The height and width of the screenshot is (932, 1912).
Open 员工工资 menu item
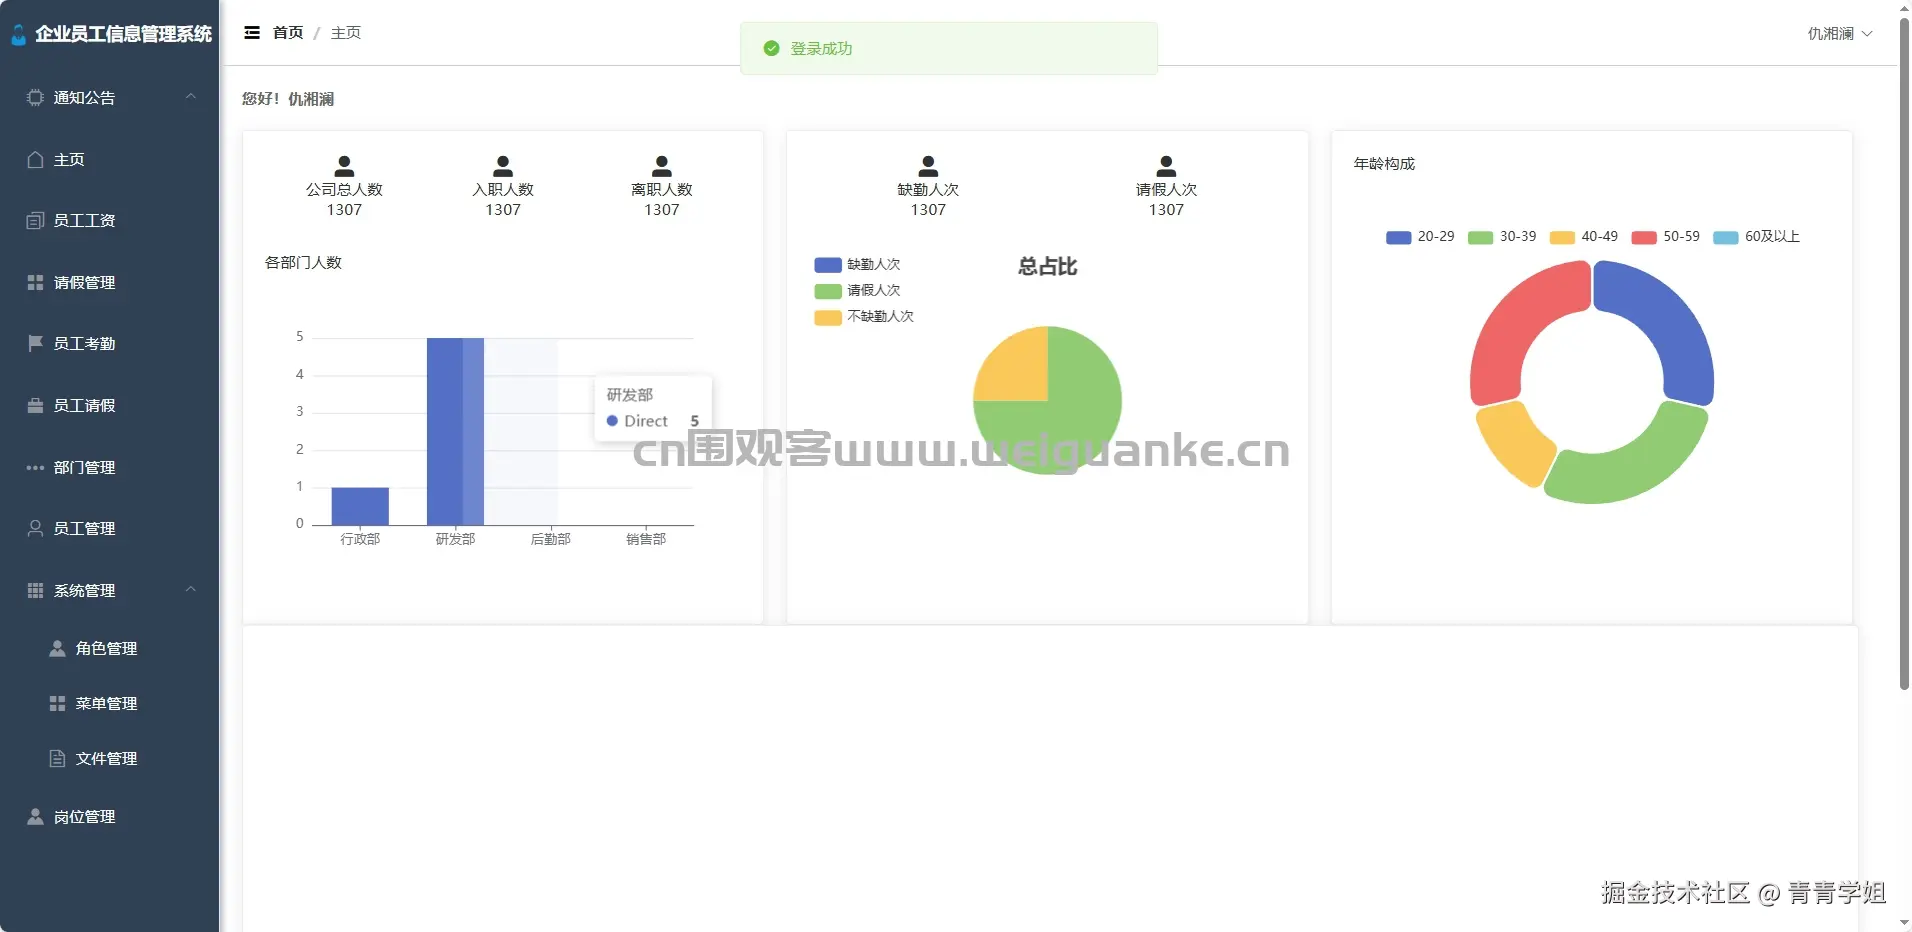click(109, 221)
